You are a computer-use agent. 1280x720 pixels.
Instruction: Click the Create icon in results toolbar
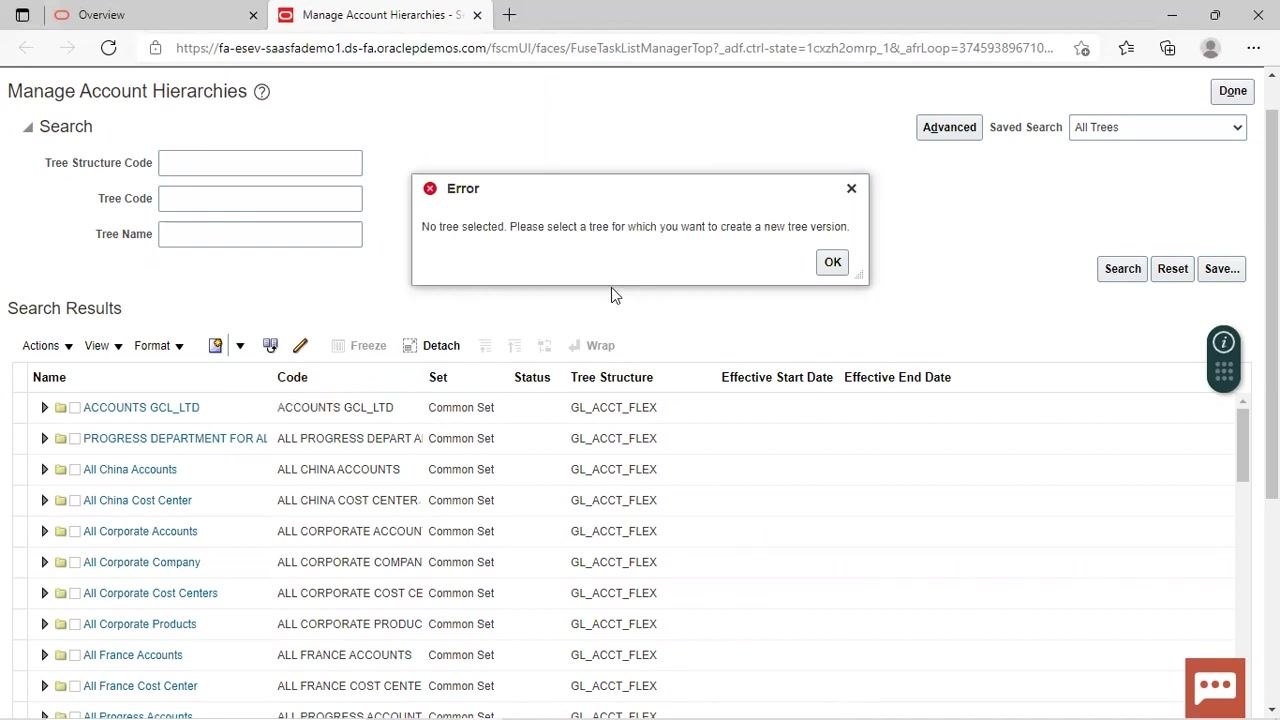click(x=215, y=345)
